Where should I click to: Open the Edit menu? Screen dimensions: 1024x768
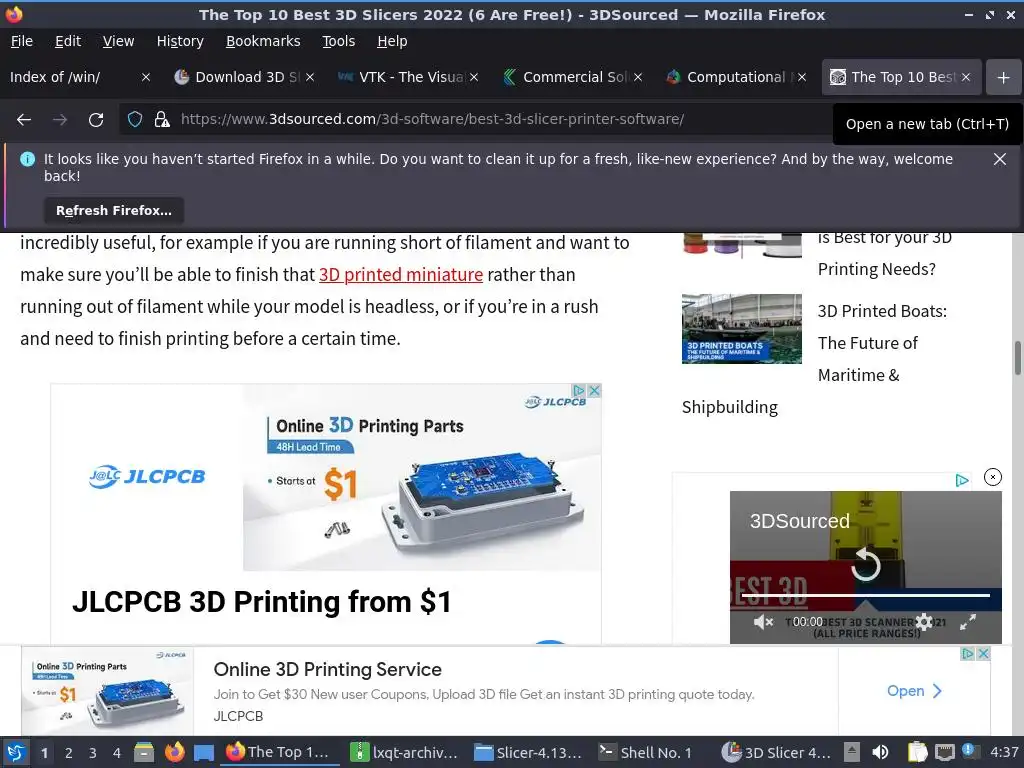pos(68,41)
